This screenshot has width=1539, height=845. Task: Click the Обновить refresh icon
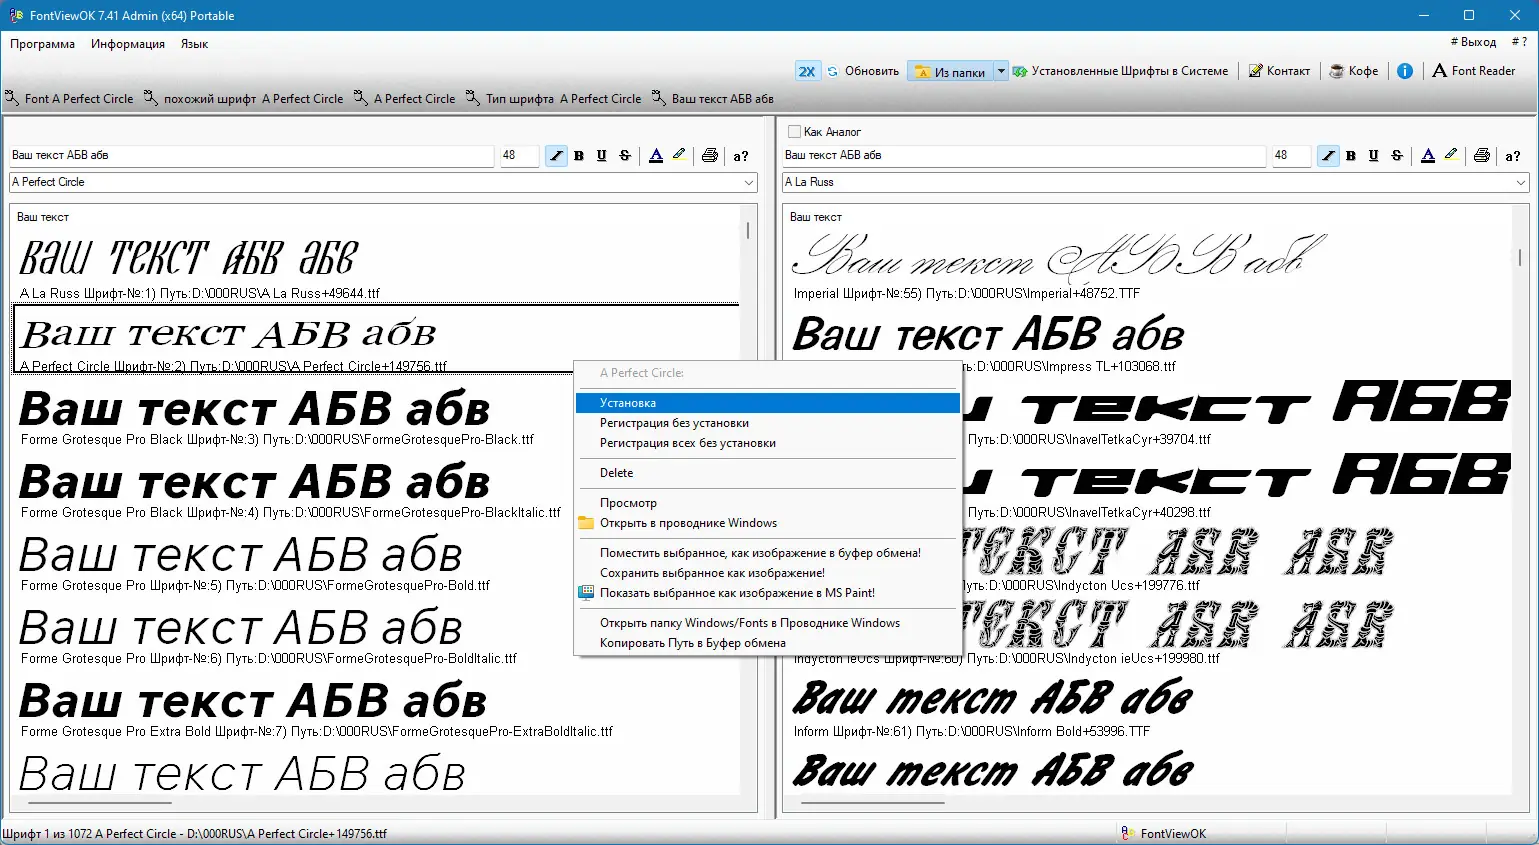(833, 71)
